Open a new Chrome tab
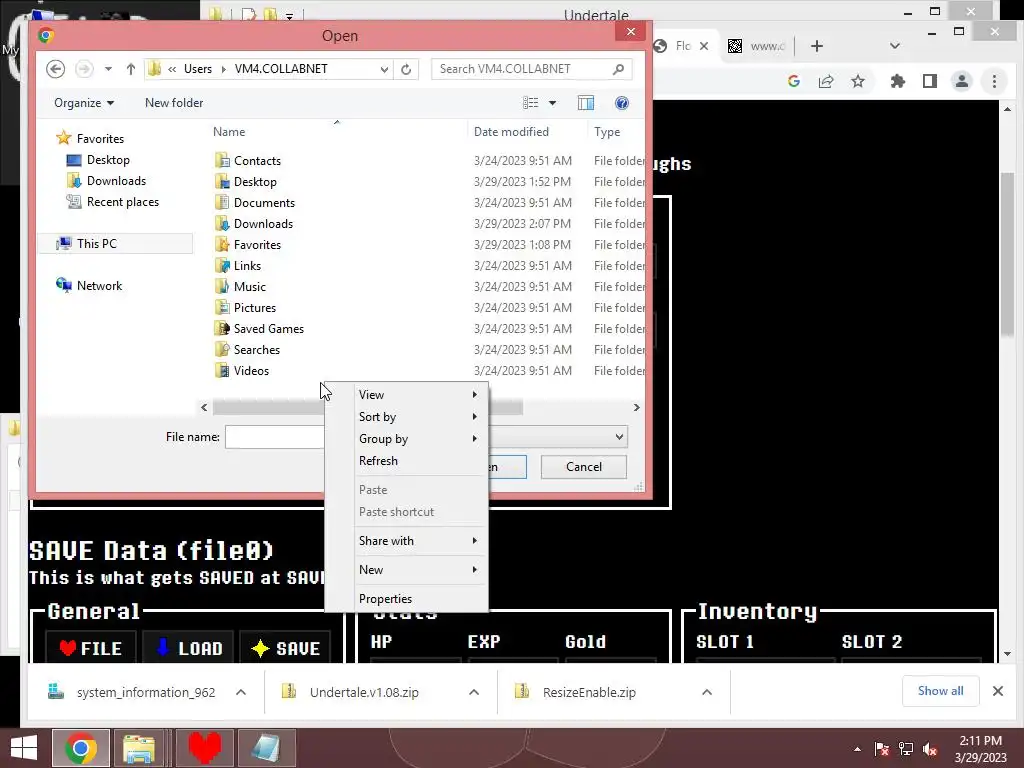 tap(816, 46)
